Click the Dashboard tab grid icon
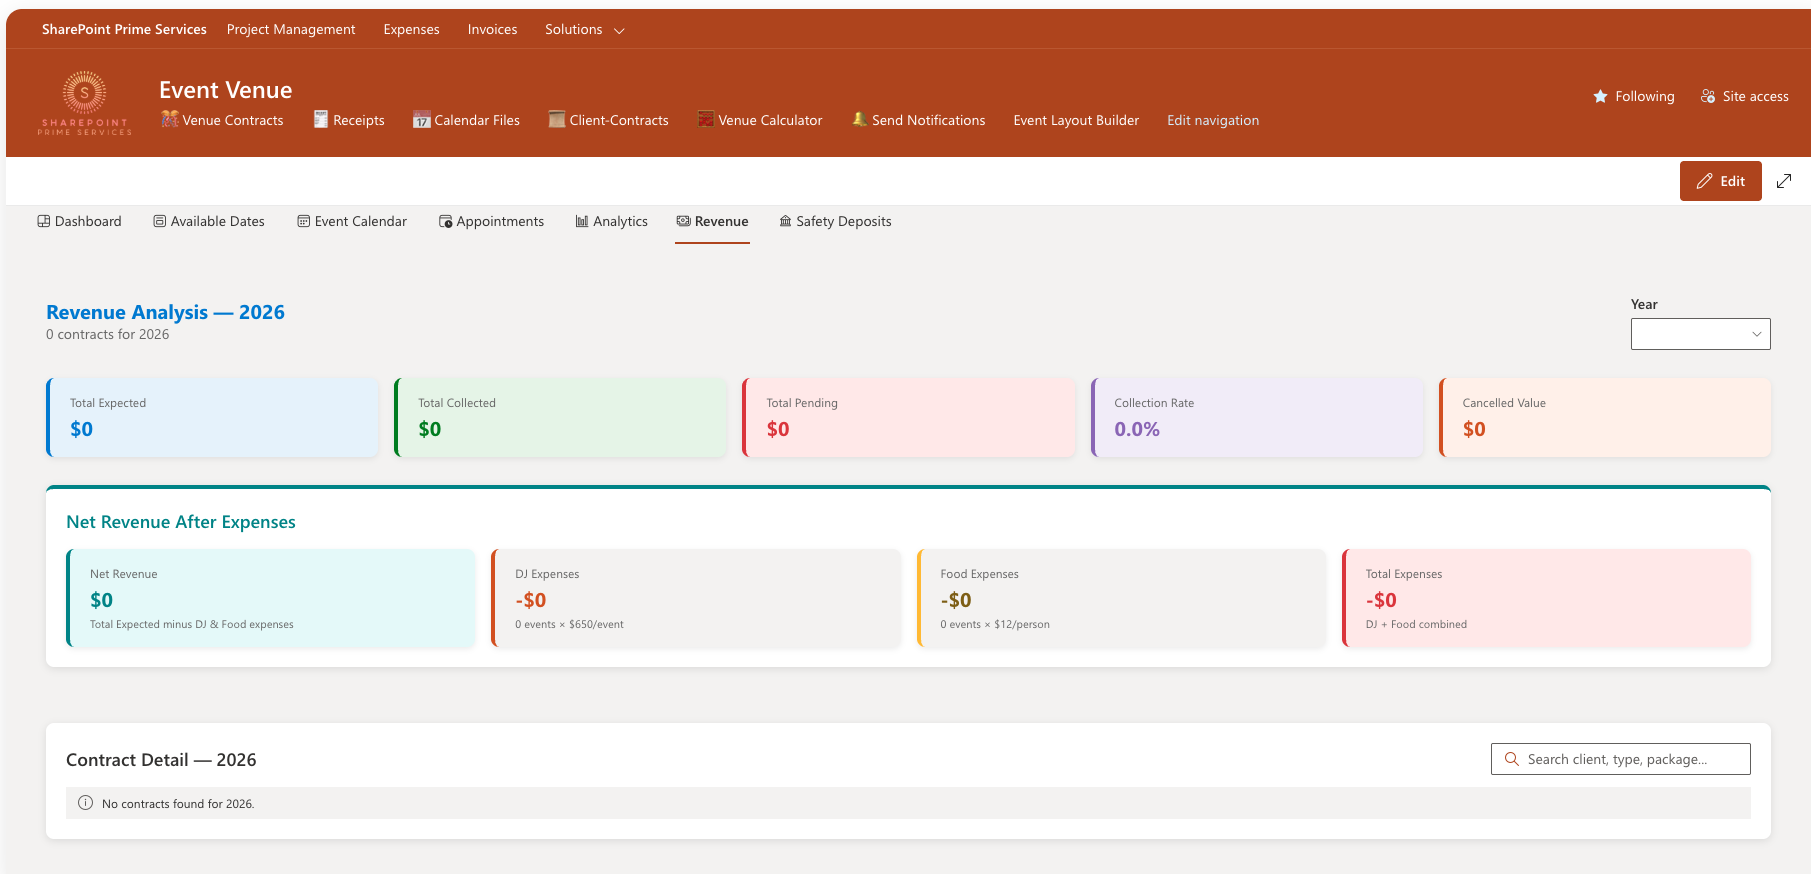 [44, 221]
